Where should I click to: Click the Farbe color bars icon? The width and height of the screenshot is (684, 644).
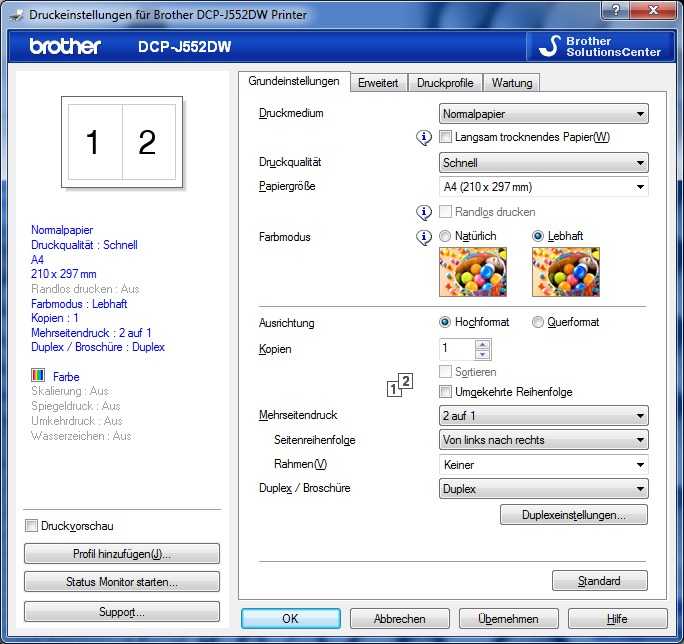[38, 375]
